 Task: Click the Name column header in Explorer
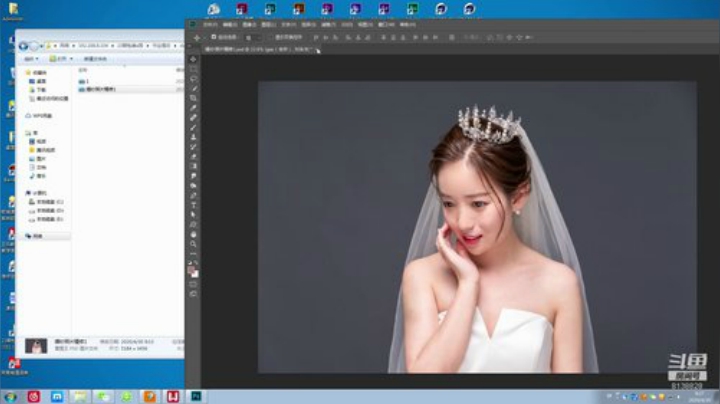(x=83, y=70)
